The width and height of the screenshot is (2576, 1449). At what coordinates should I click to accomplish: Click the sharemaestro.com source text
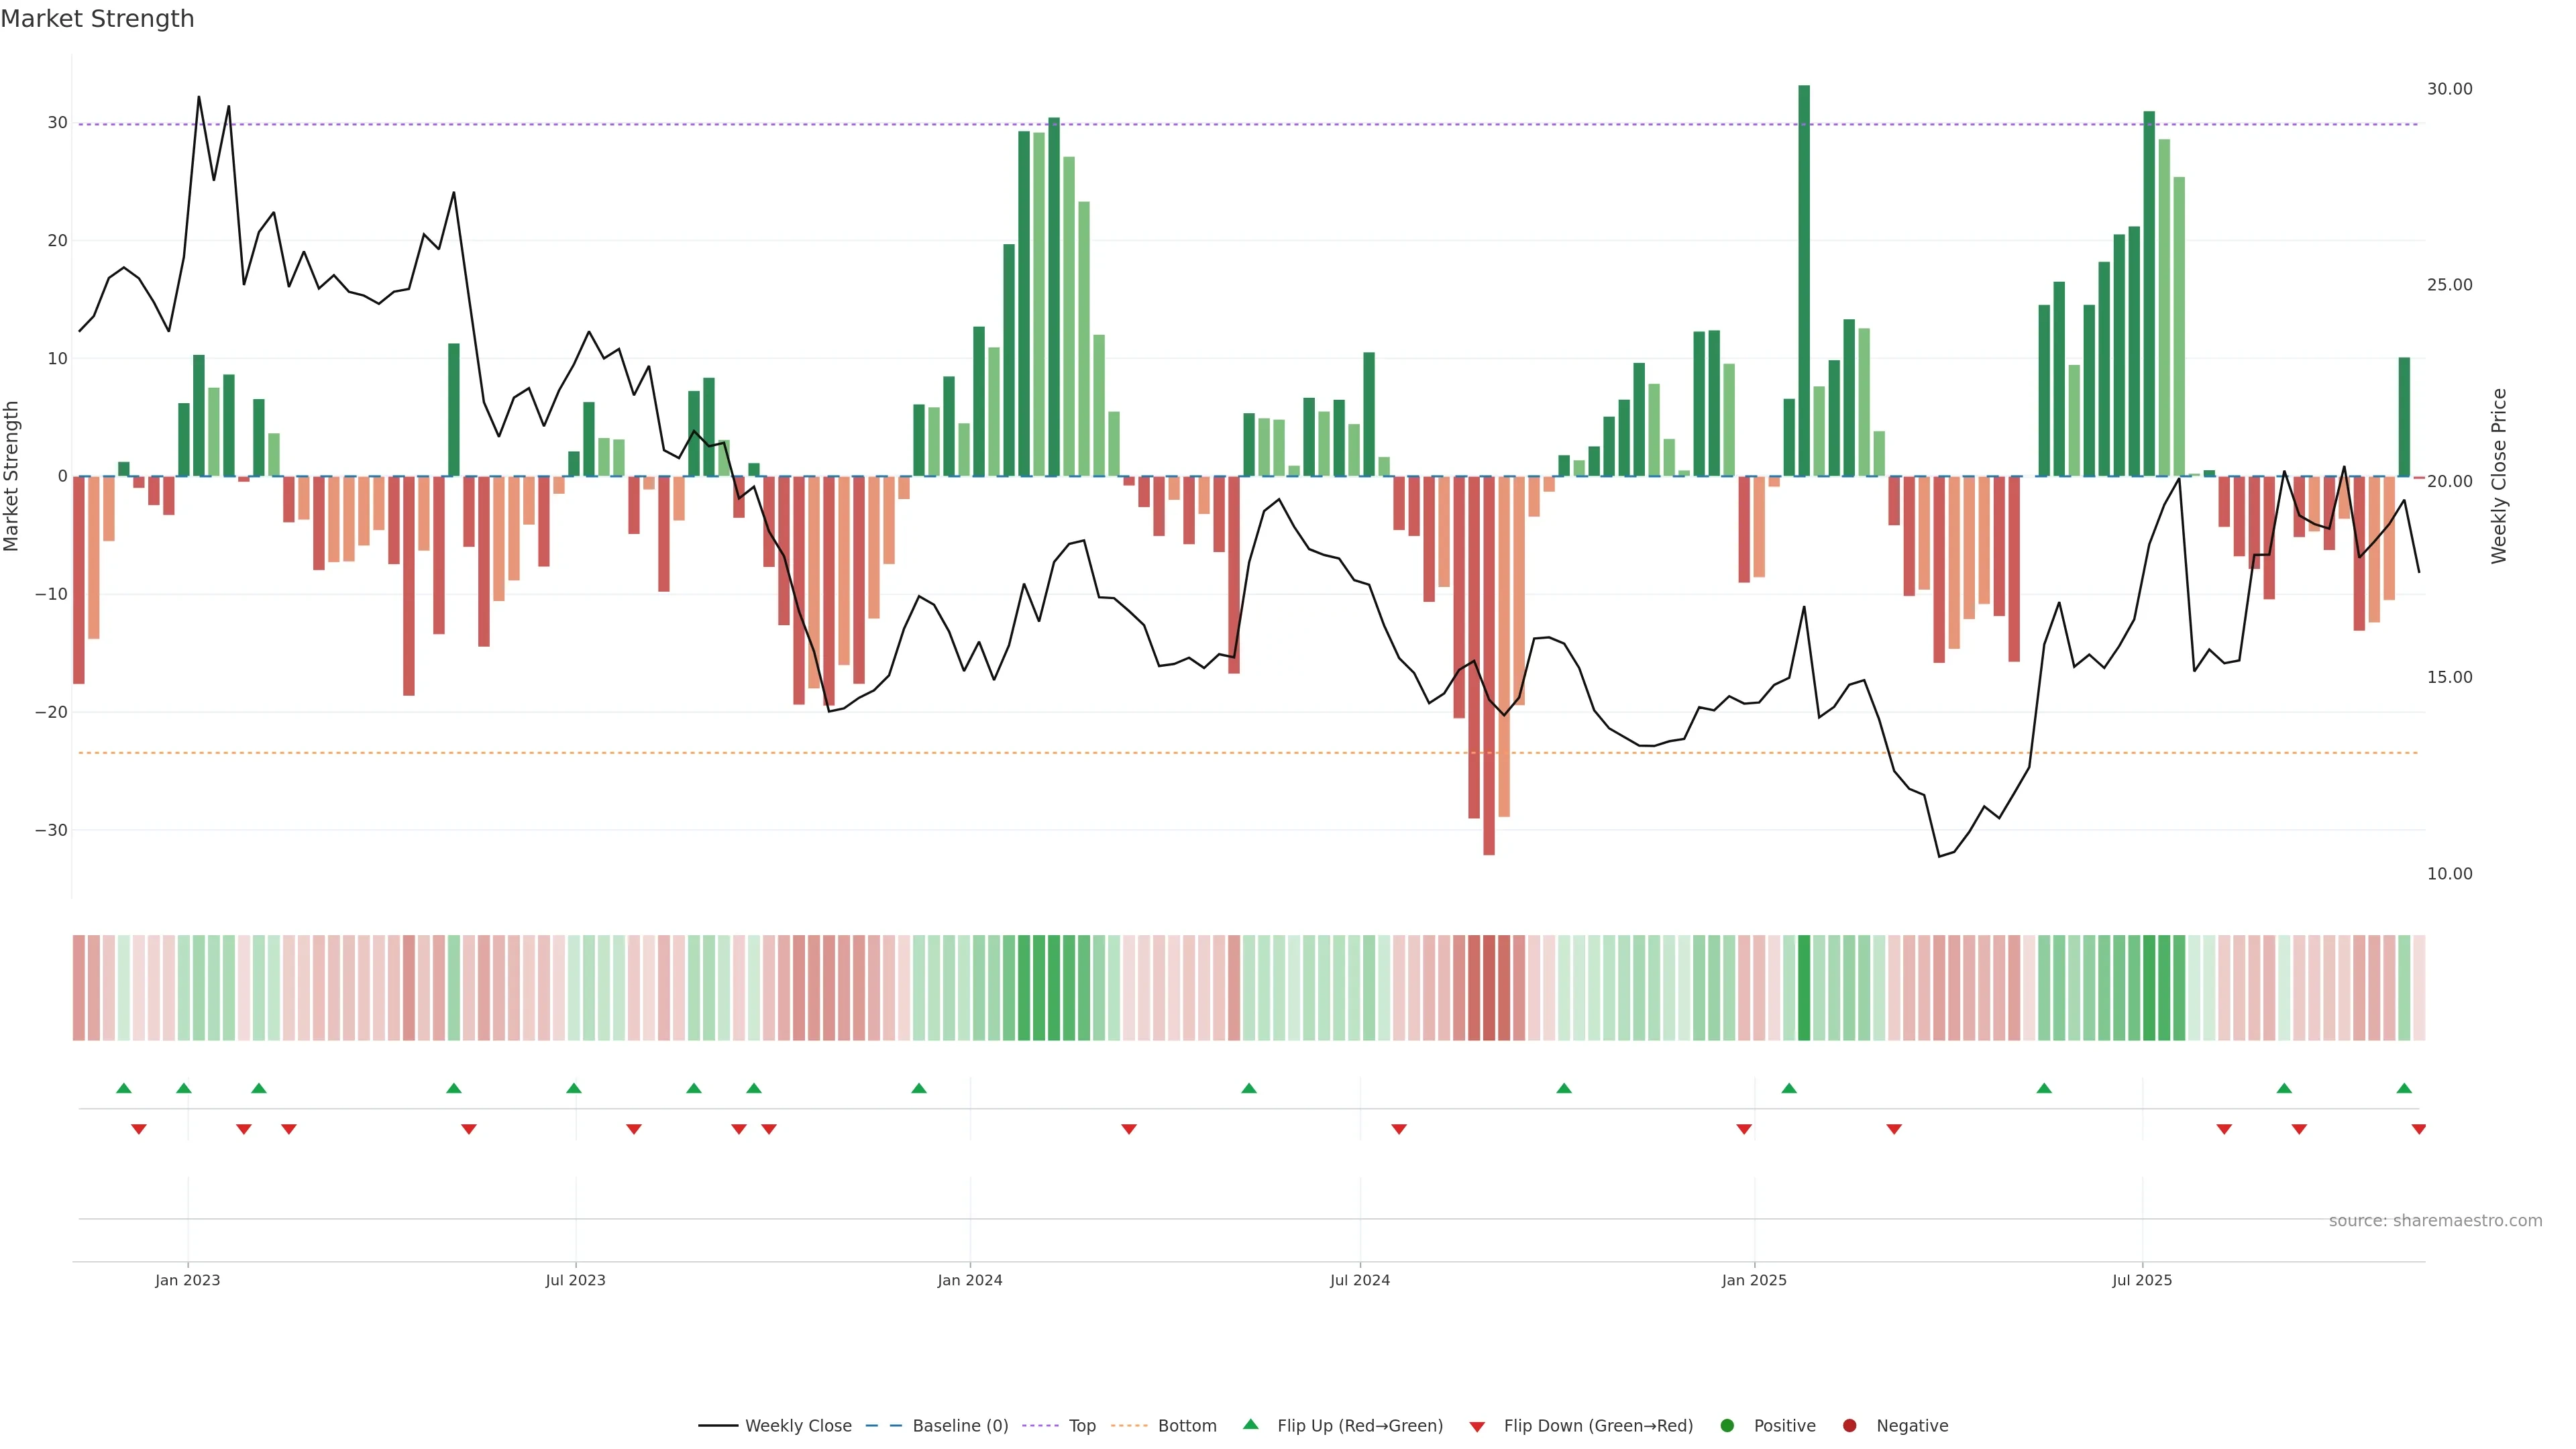point(2435,1220)
